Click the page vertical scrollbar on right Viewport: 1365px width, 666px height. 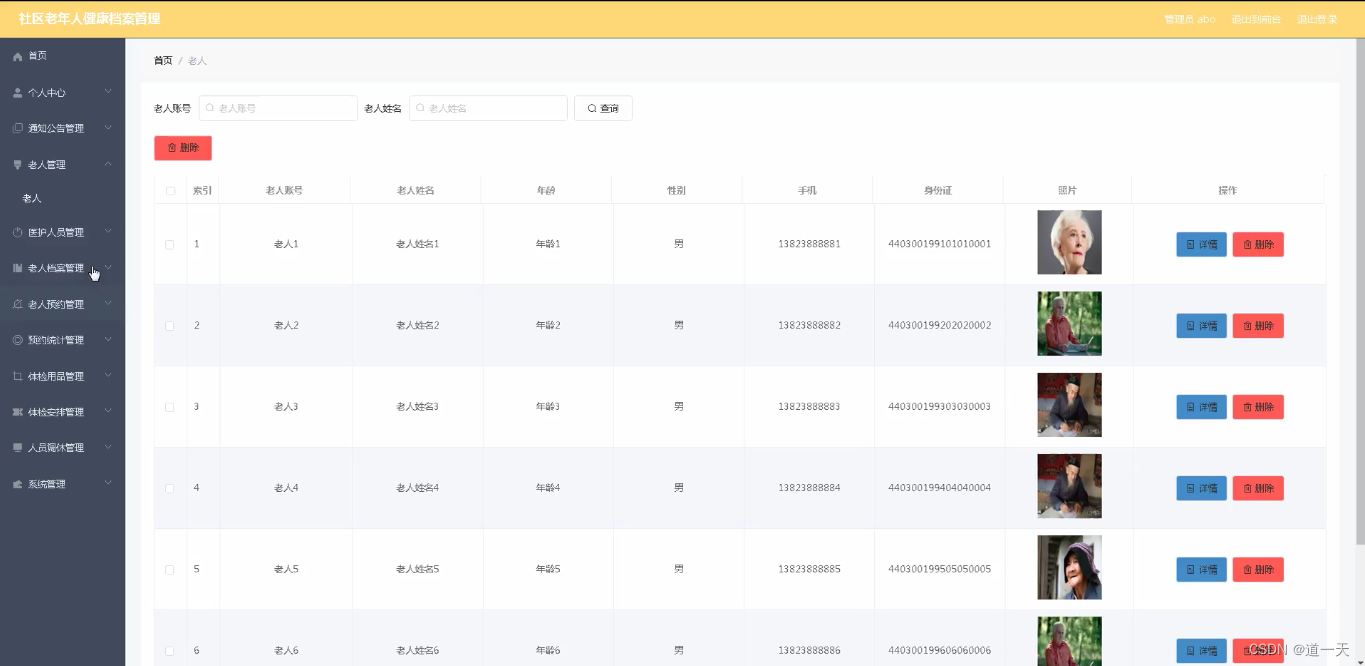tap(1360, 290)
